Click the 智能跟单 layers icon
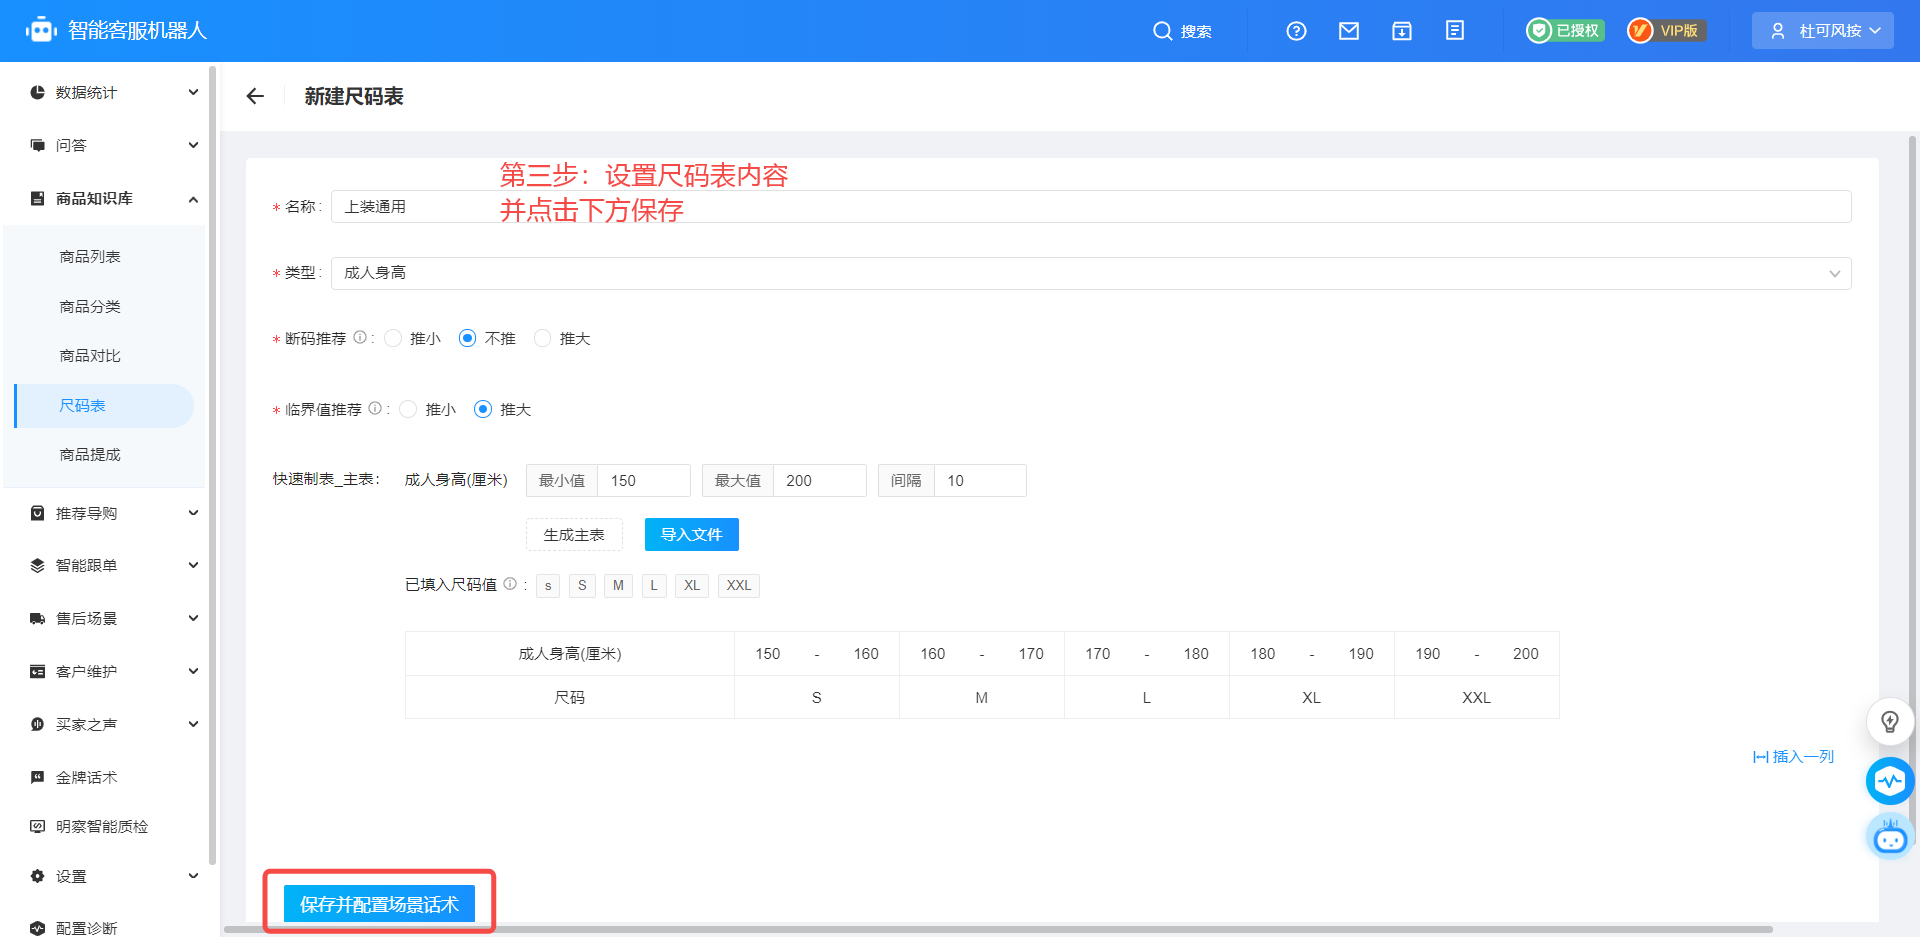 [x=37, y=565]
